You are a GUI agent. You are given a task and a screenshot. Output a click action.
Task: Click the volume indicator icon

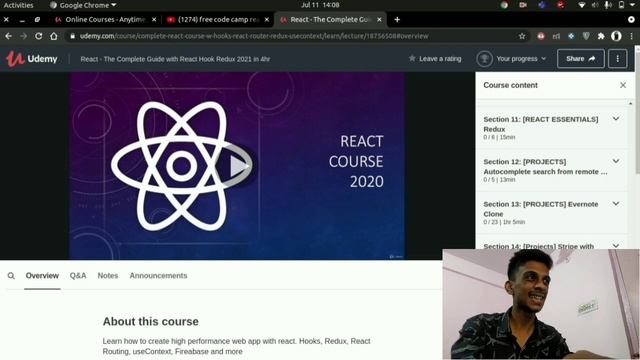[595, 5]
